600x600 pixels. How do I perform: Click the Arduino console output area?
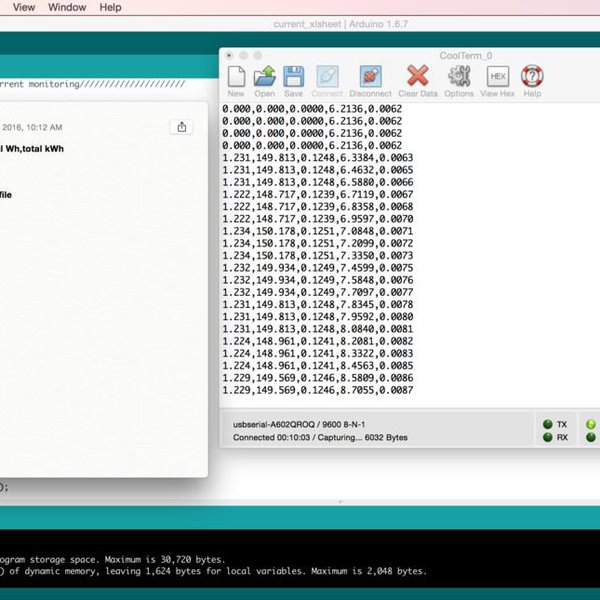point(300,566)
